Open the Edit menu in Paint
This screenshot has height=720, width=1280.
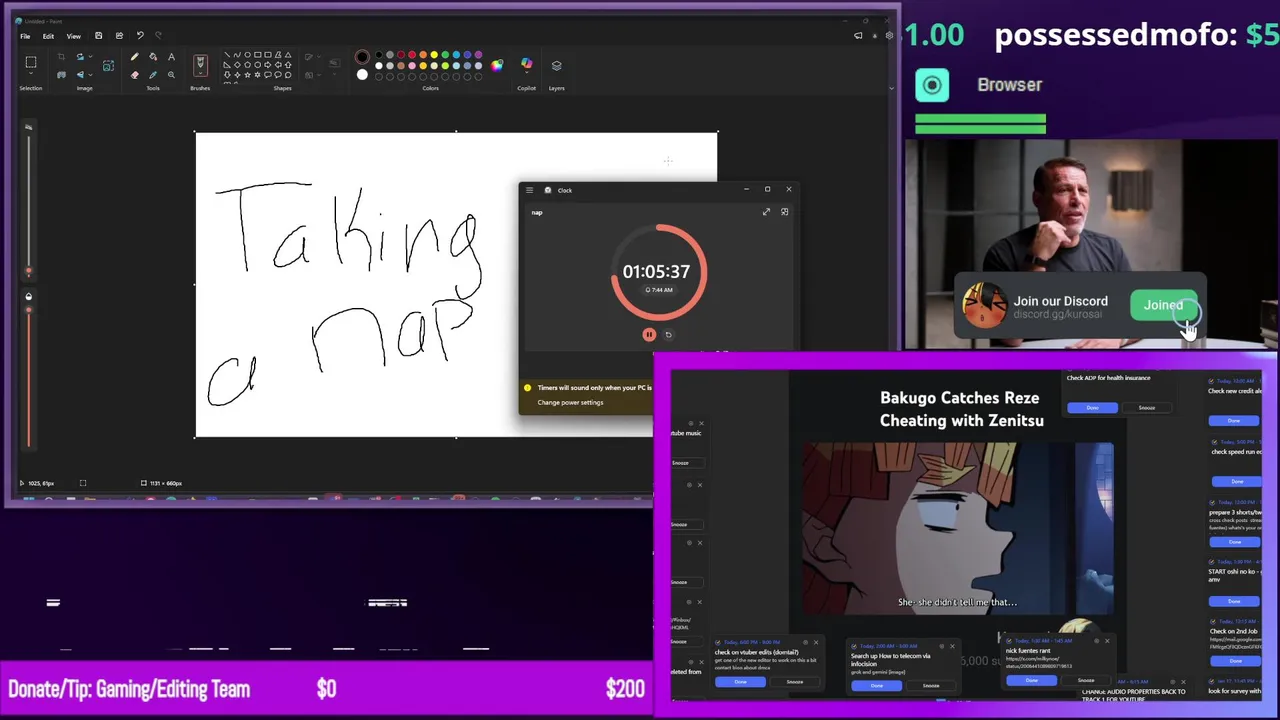(x=48, y=36)
